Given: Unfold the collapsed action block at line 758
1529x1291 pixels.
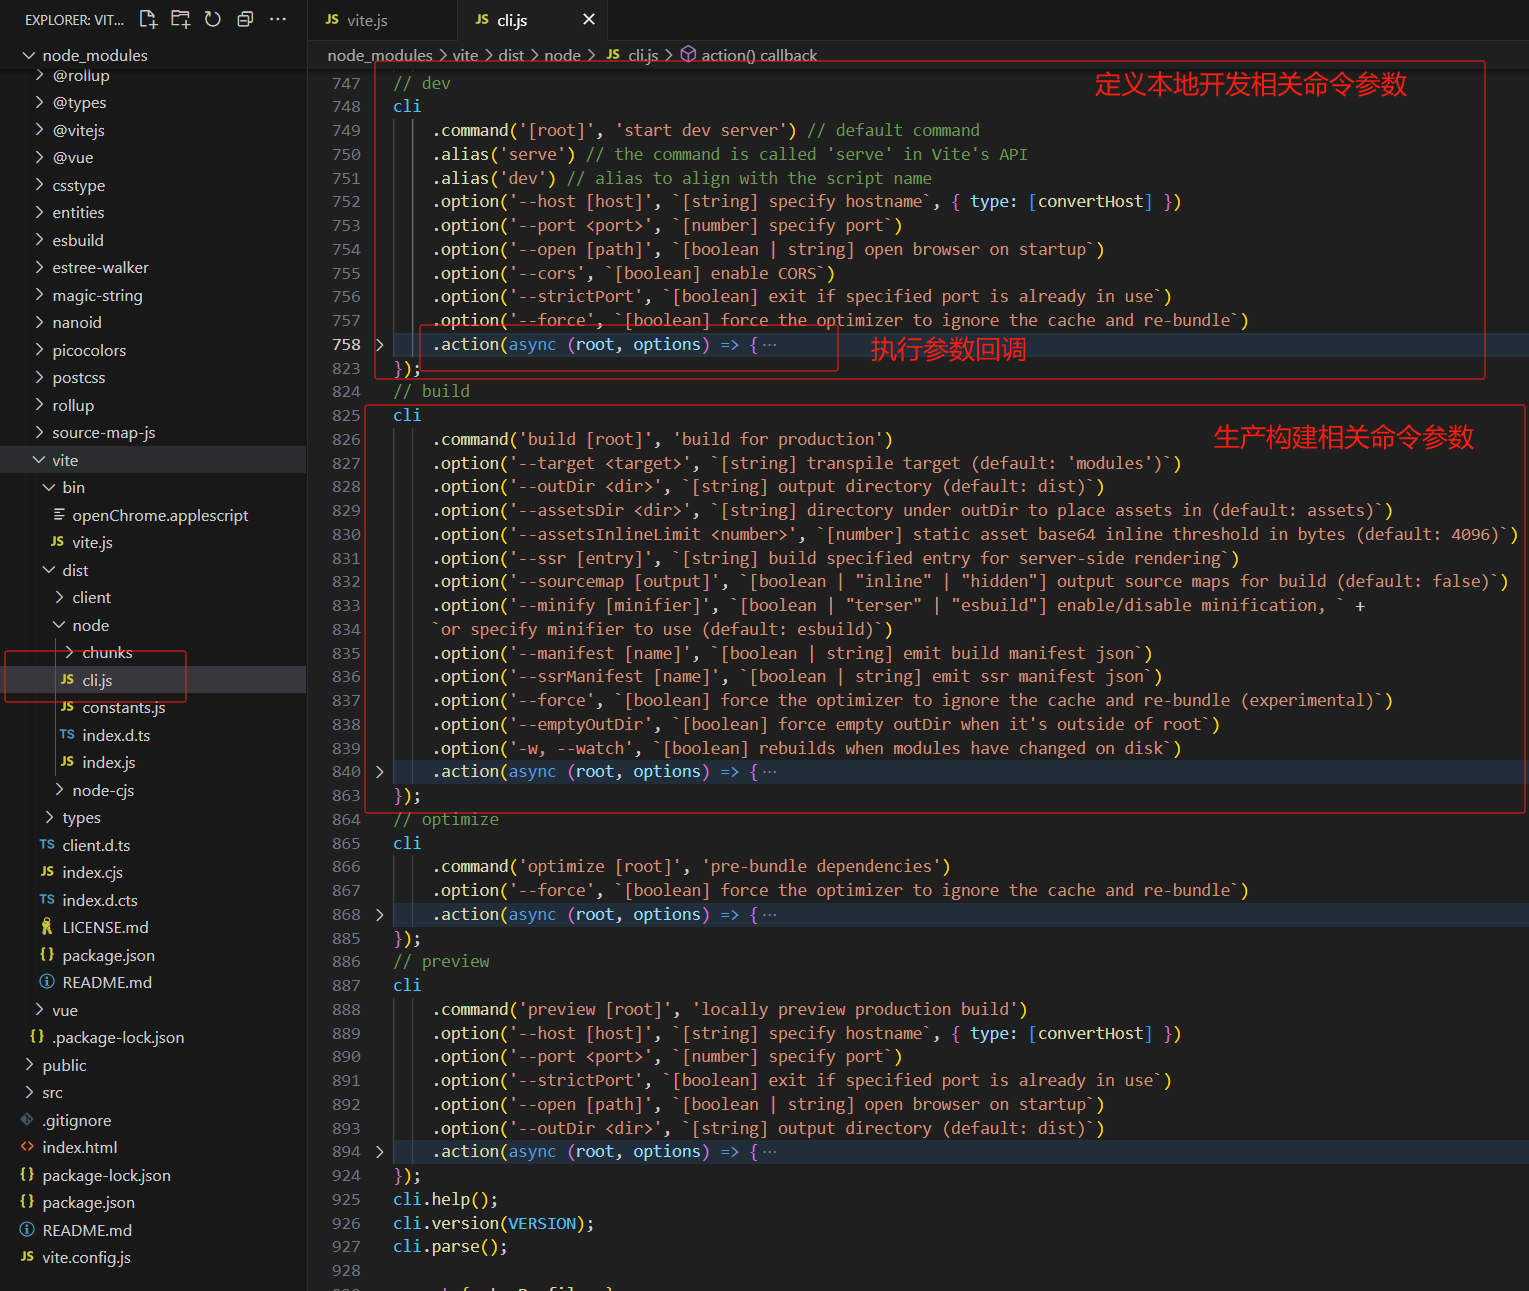Looking at the screenshot, I should [x=379, y=345].
